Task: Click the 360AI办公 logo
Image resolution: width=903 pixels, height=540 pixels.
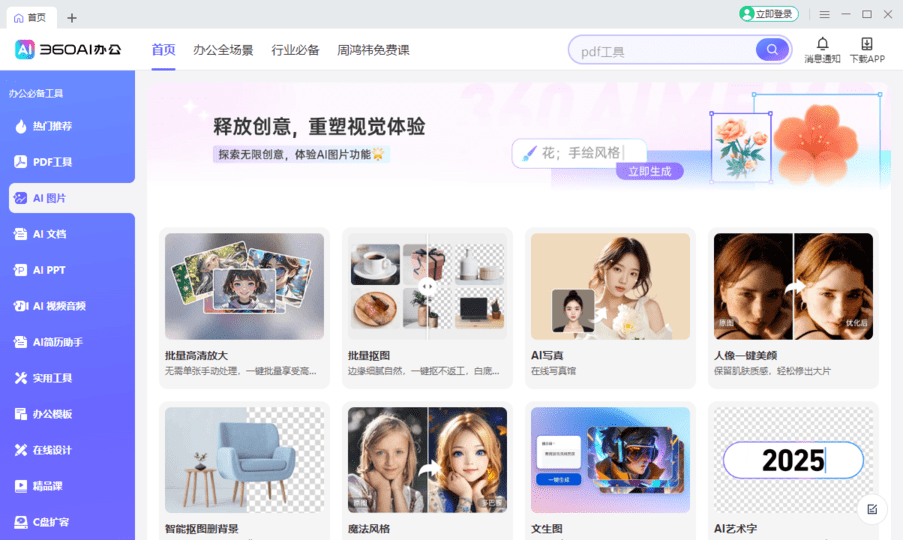Action: pos(68,50)
